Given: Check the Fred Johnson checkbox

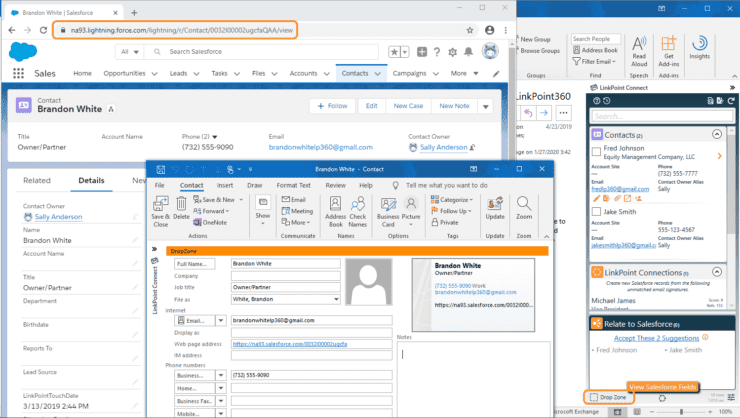Looking at the screenshot, I should pos(596,151).
